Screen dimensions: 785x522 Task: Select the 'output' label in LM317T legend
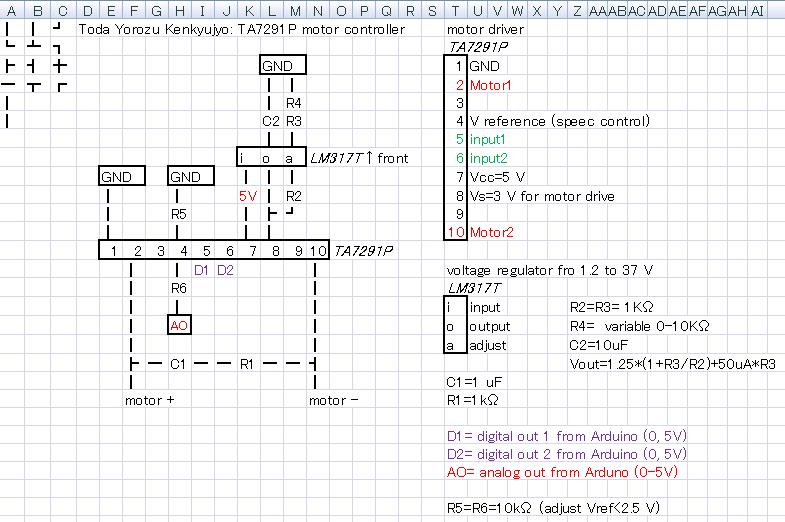489,327
